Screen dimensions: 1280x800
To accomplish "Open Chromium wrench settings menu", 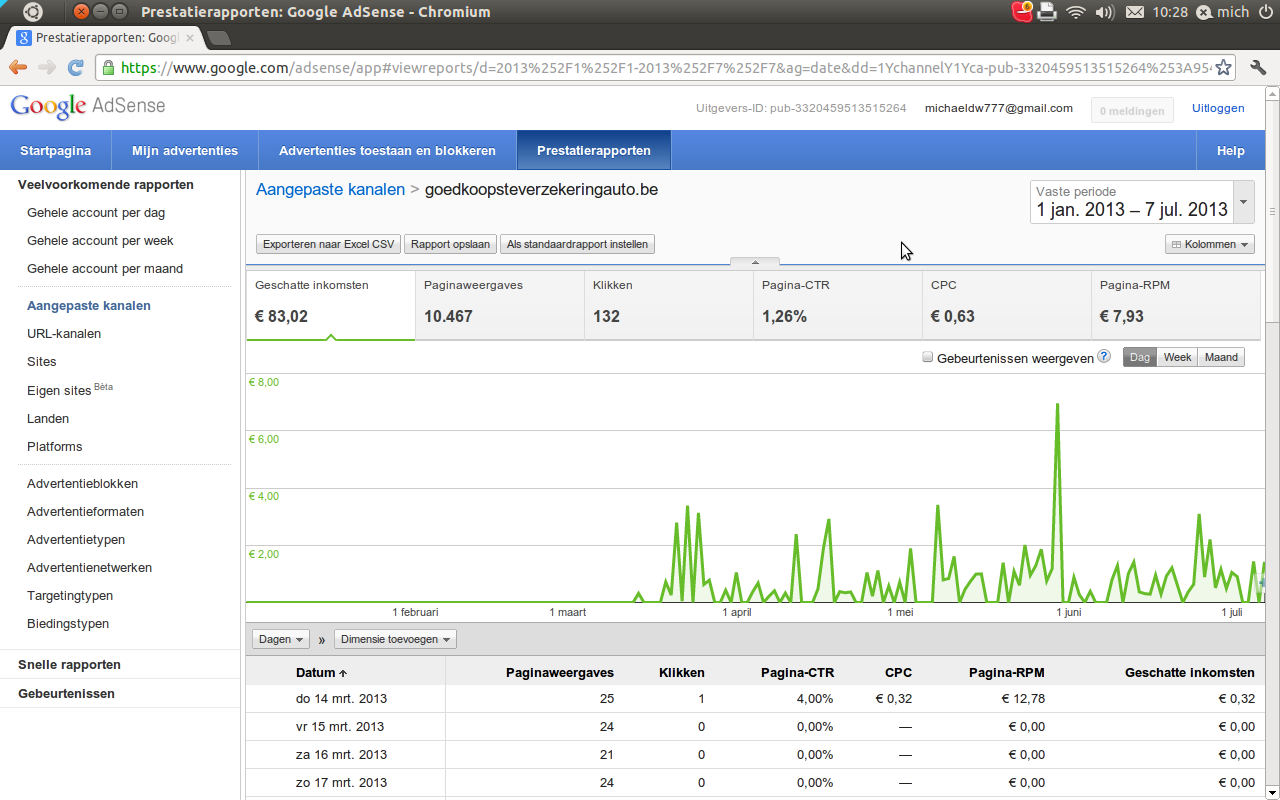I will tap(1258, 68).
